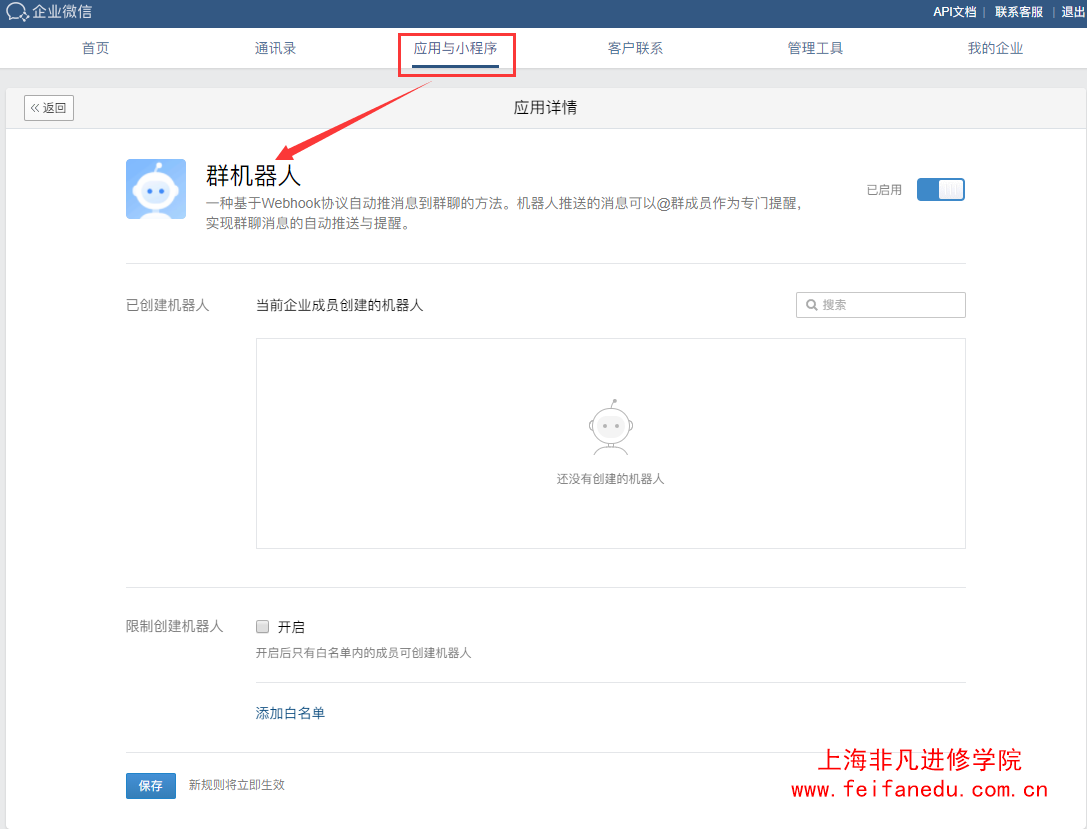Screen dimensions: 1087x829
Task: Click the 新规则将立即生效 note
Action: 237,785
